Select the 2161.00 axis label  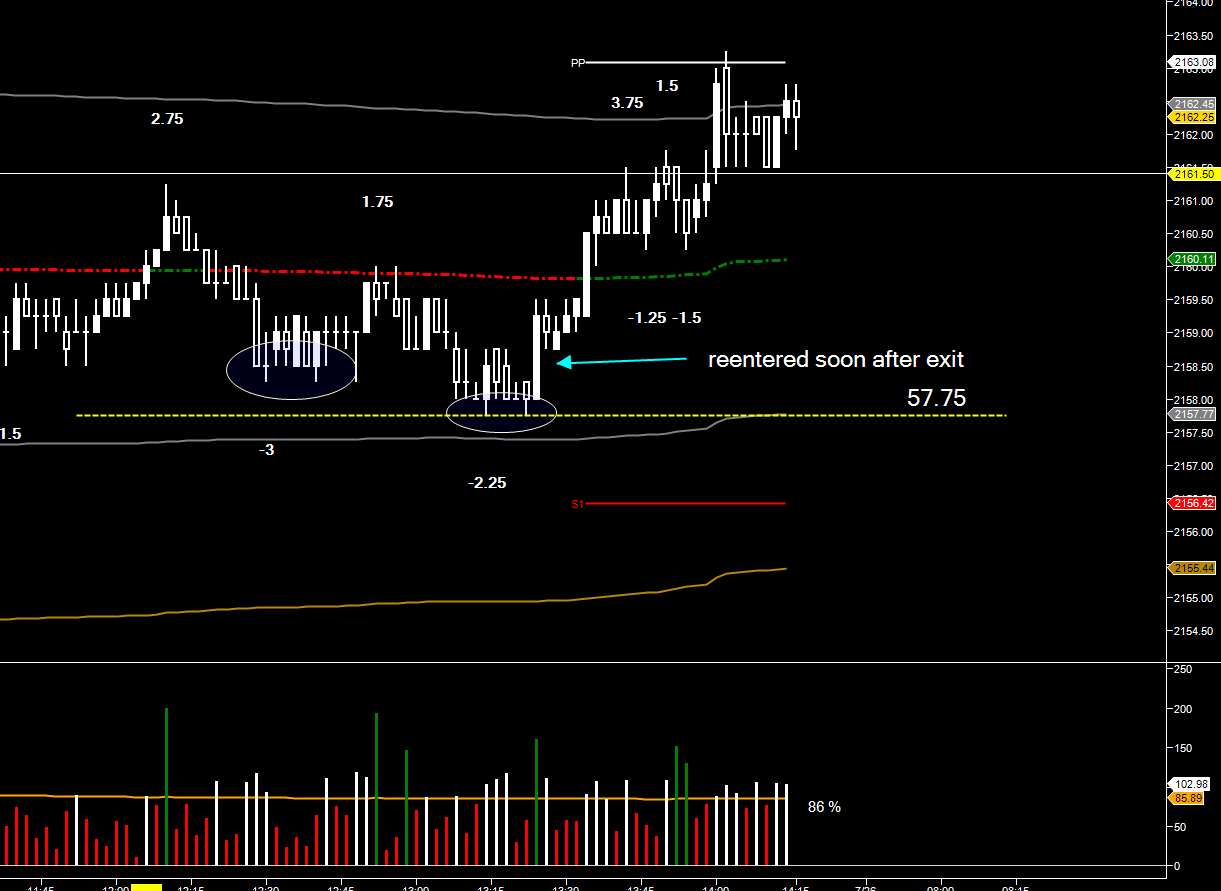1192,201
